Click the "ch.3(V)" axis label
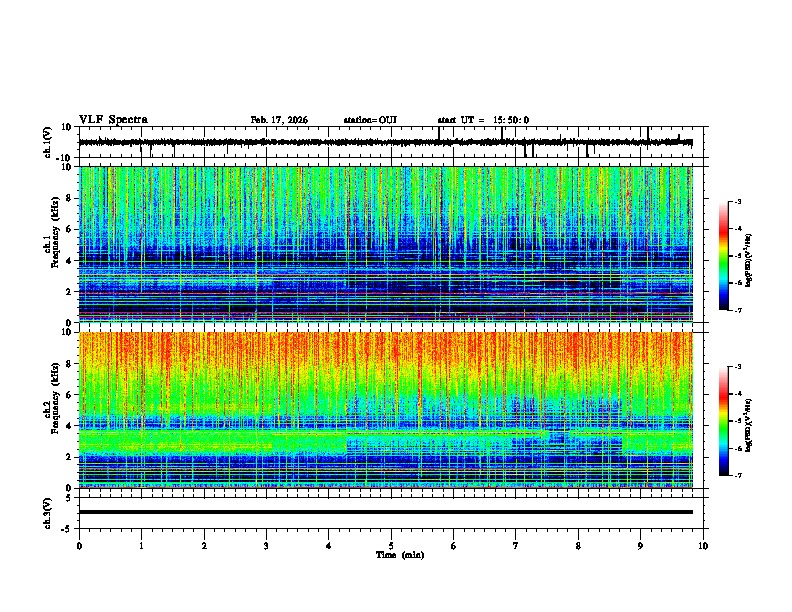 point(48,513)
